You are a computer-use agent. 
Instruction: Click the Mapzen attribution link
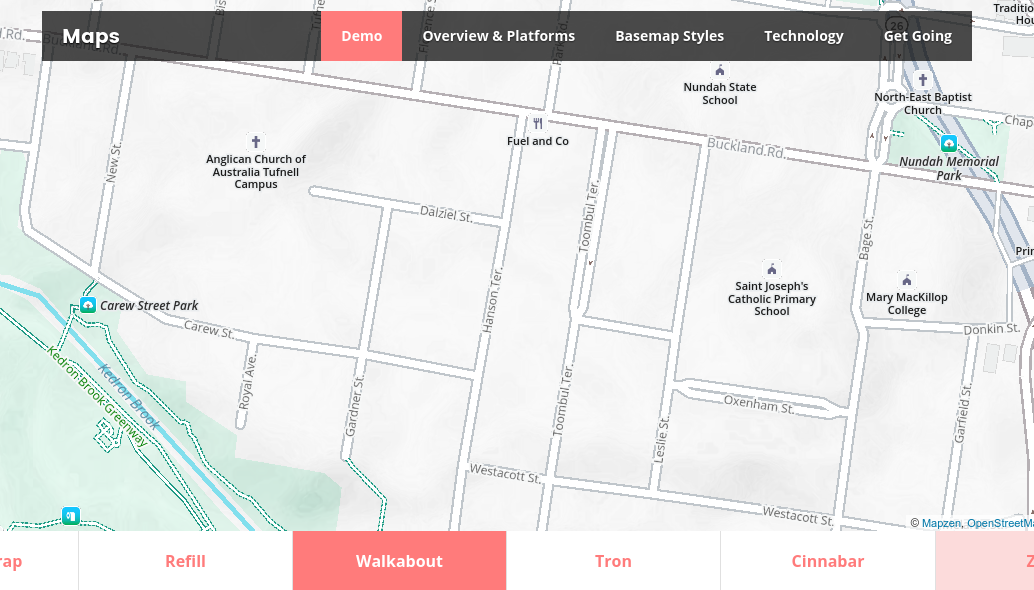pyautogui.click(x=941, y=523)
